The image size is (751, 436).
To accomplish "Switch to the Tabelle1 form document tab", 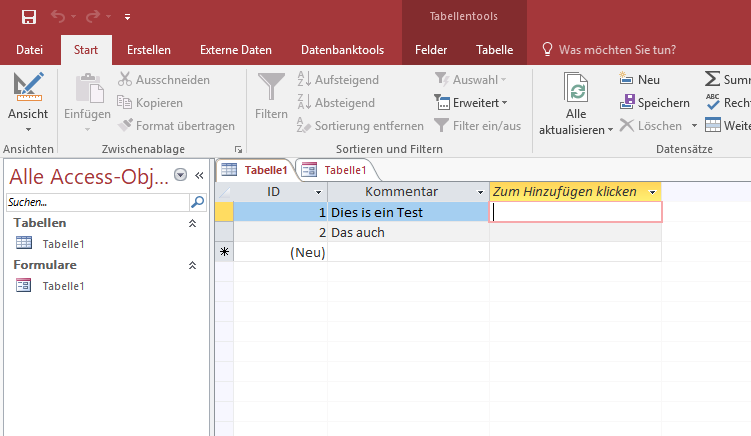I will point(334,170).
